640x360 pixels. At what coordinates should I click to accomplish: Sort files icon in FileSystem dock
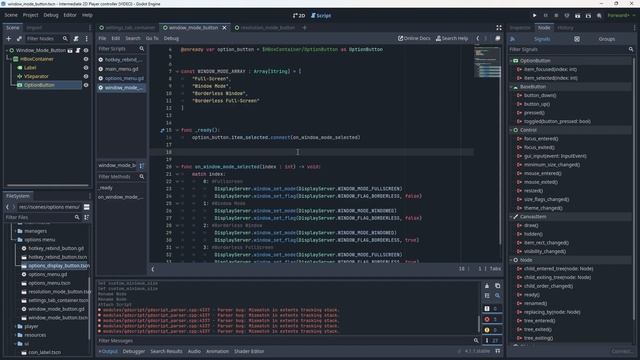[87, 218]
